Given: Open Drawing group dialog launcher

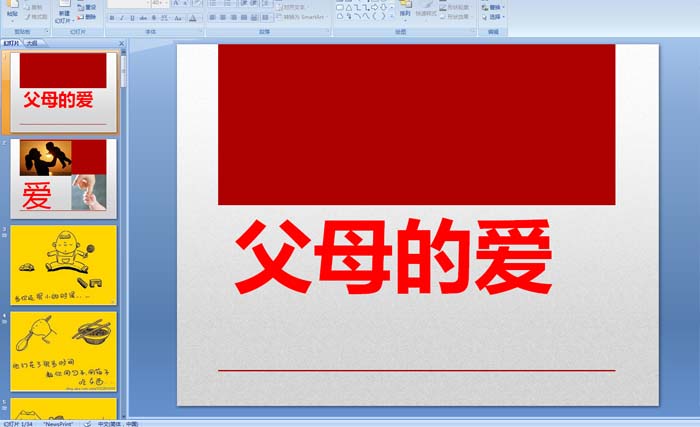Looking at the screenshot, I should 473,32.
